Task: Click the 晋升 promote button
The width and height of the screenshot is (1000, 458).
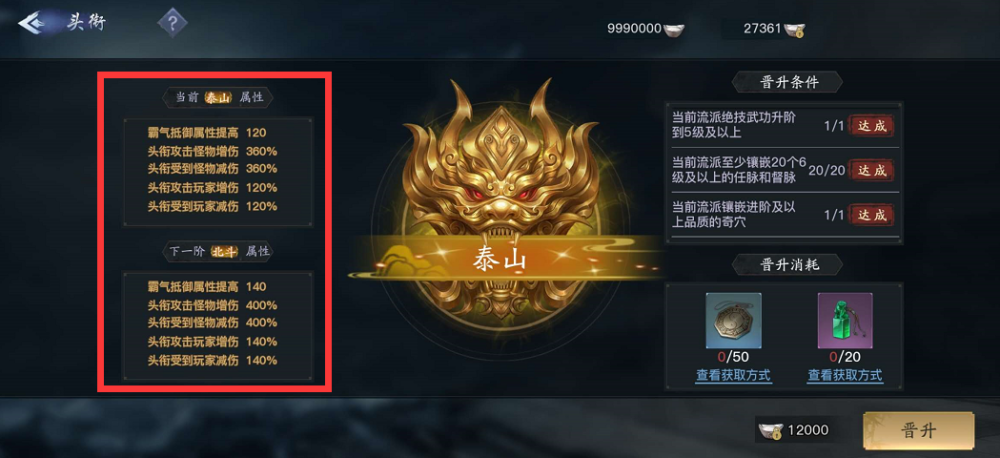Action: tap(918, 431)
